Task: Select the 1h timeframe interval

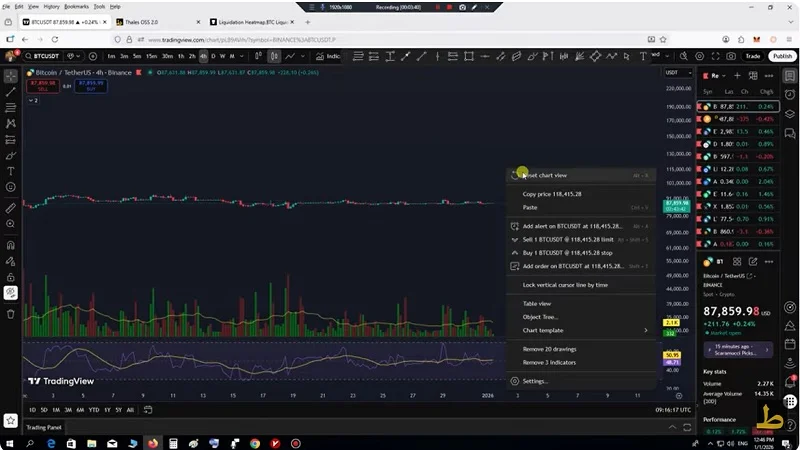Action: coord(180,56)
